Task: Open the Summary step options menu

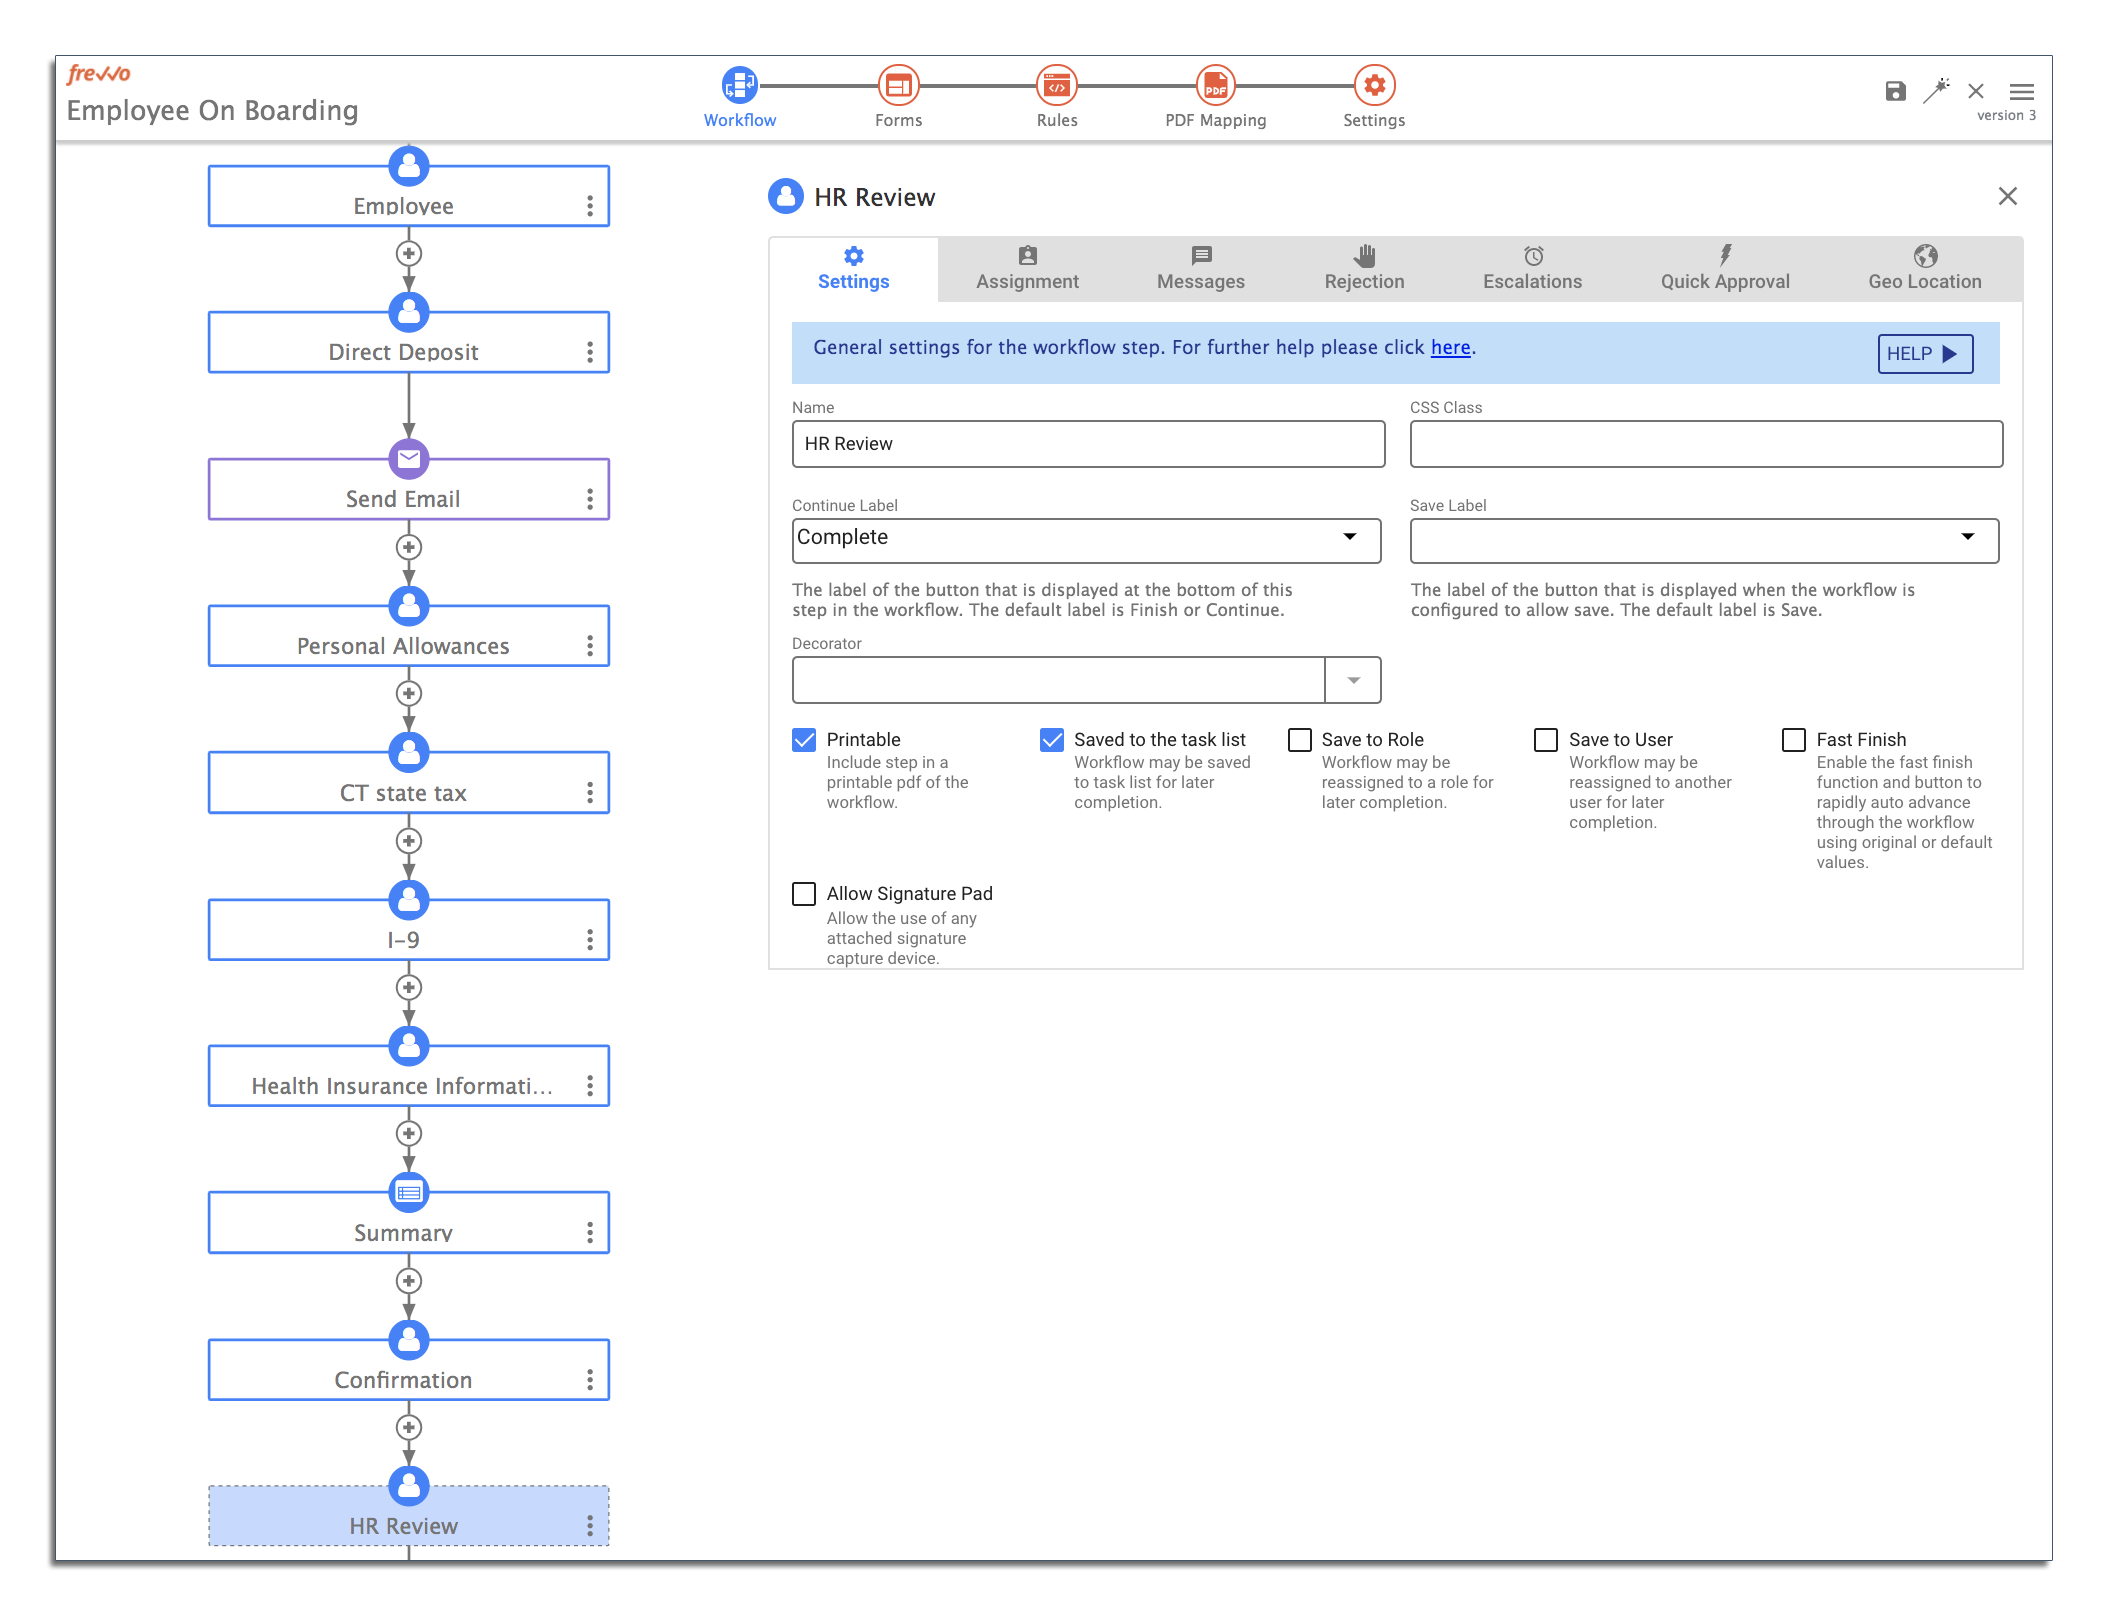Action: pyautogui.click(x=590, y=1233)
